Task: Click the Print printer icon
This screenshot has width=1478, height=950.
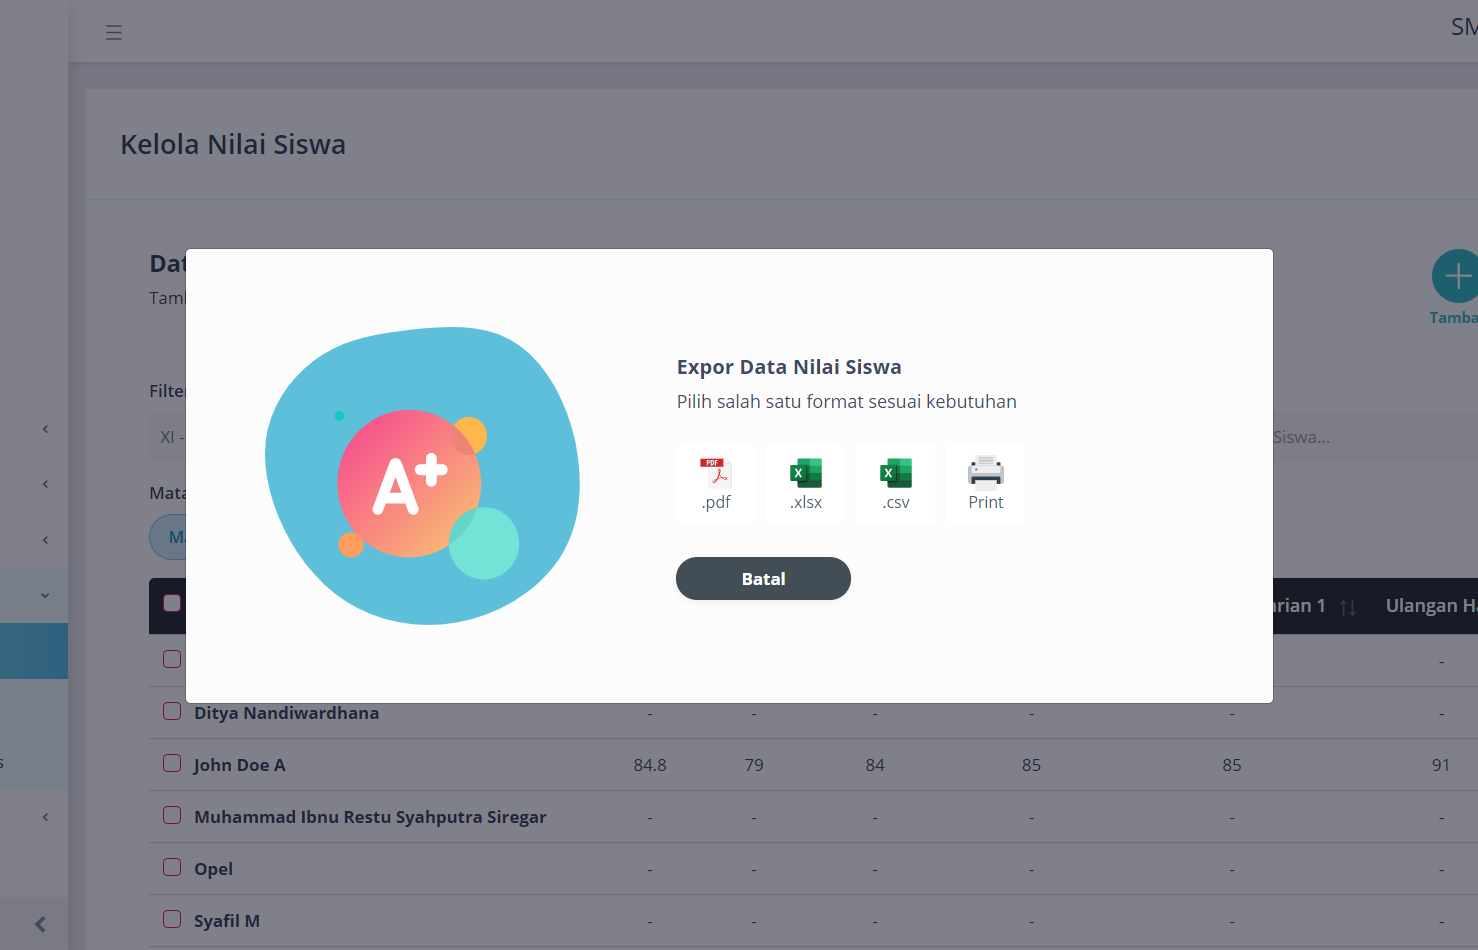Action: coord(985,484)
